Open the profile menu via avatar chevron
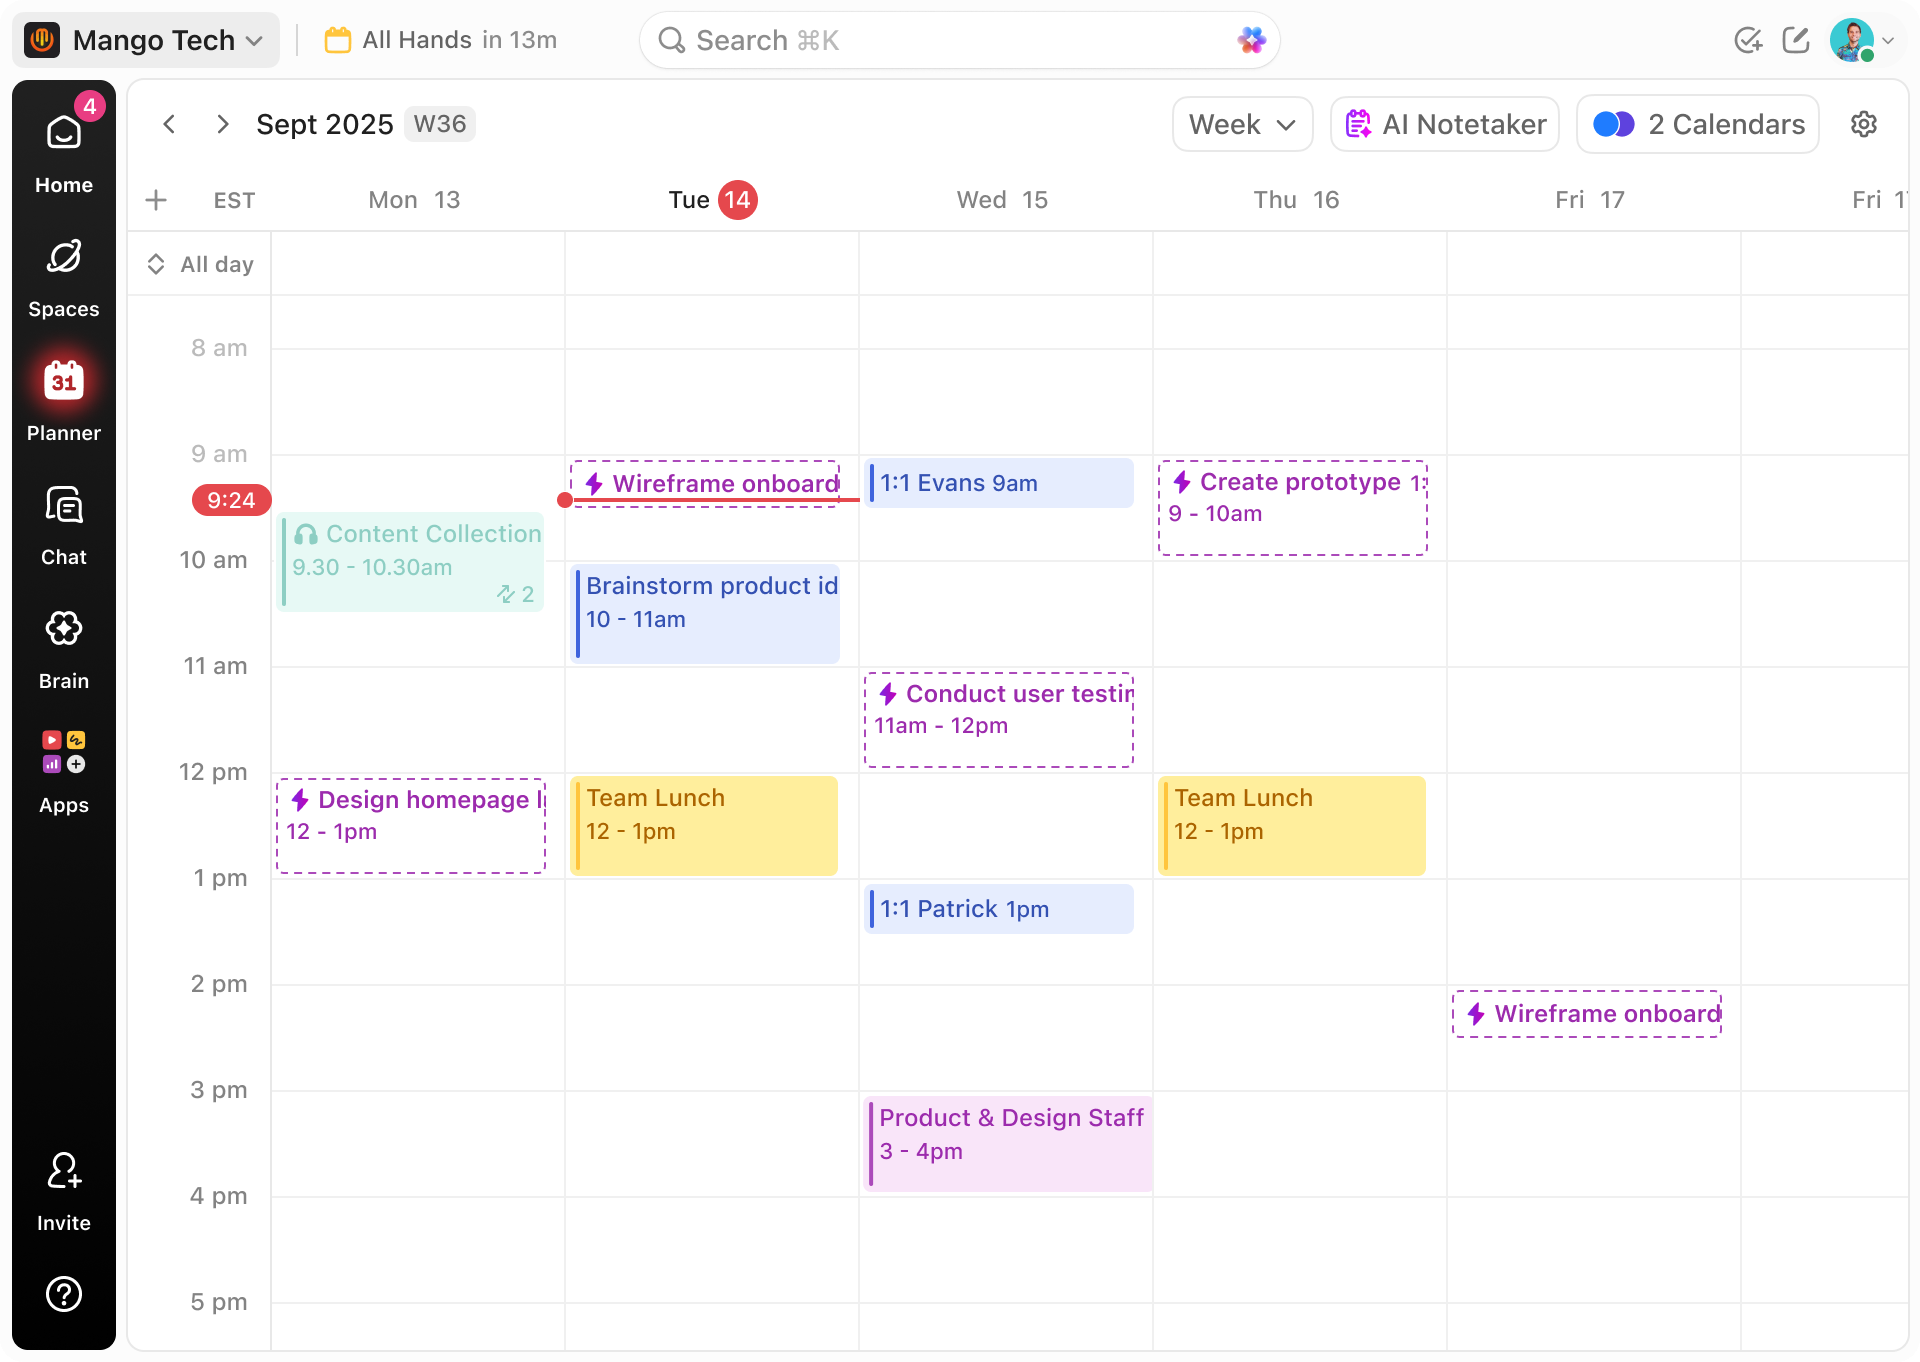Image resolution: width=1920 pixels, height=1362 pixels. click(x=1889, y=40)
